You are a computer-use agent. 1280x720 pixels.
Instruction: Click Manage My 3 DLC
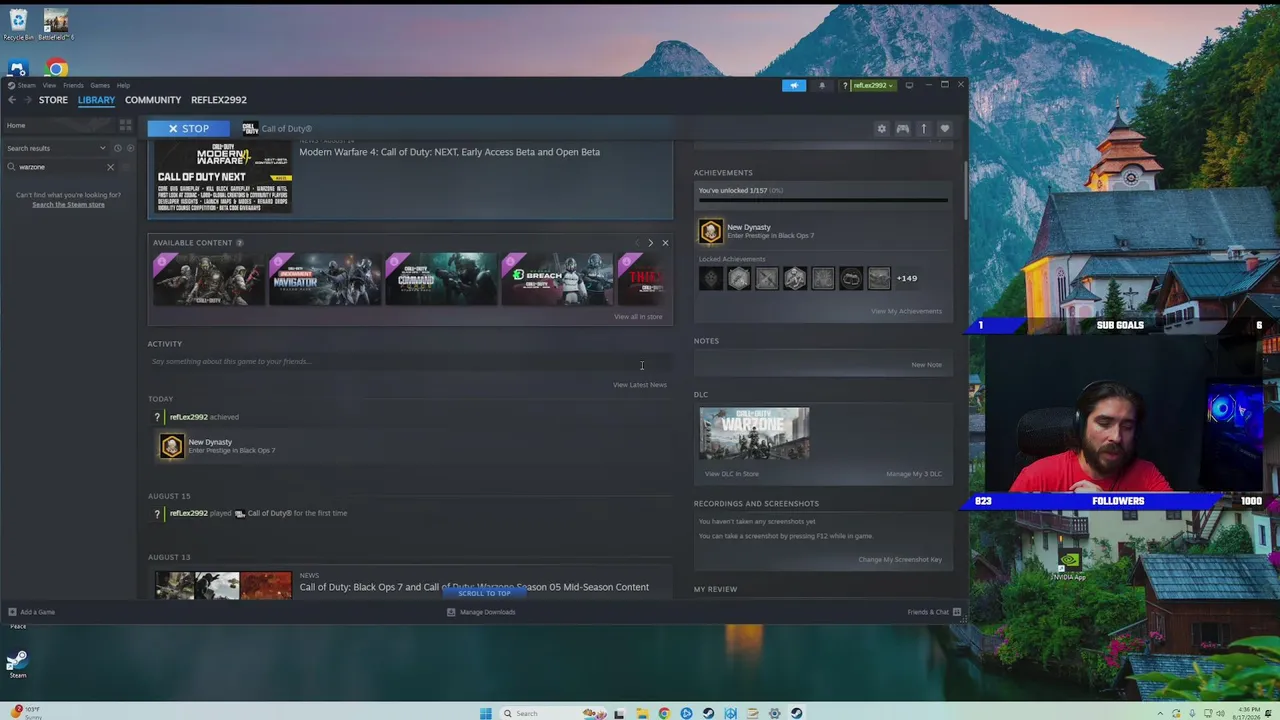point(914,474)
